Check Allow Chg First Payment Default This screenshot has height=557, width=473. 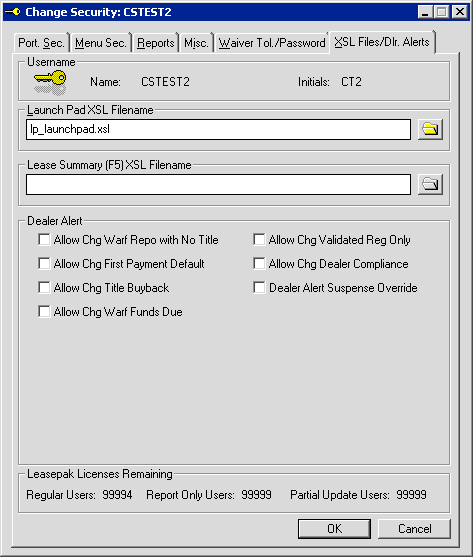(44, 264)
